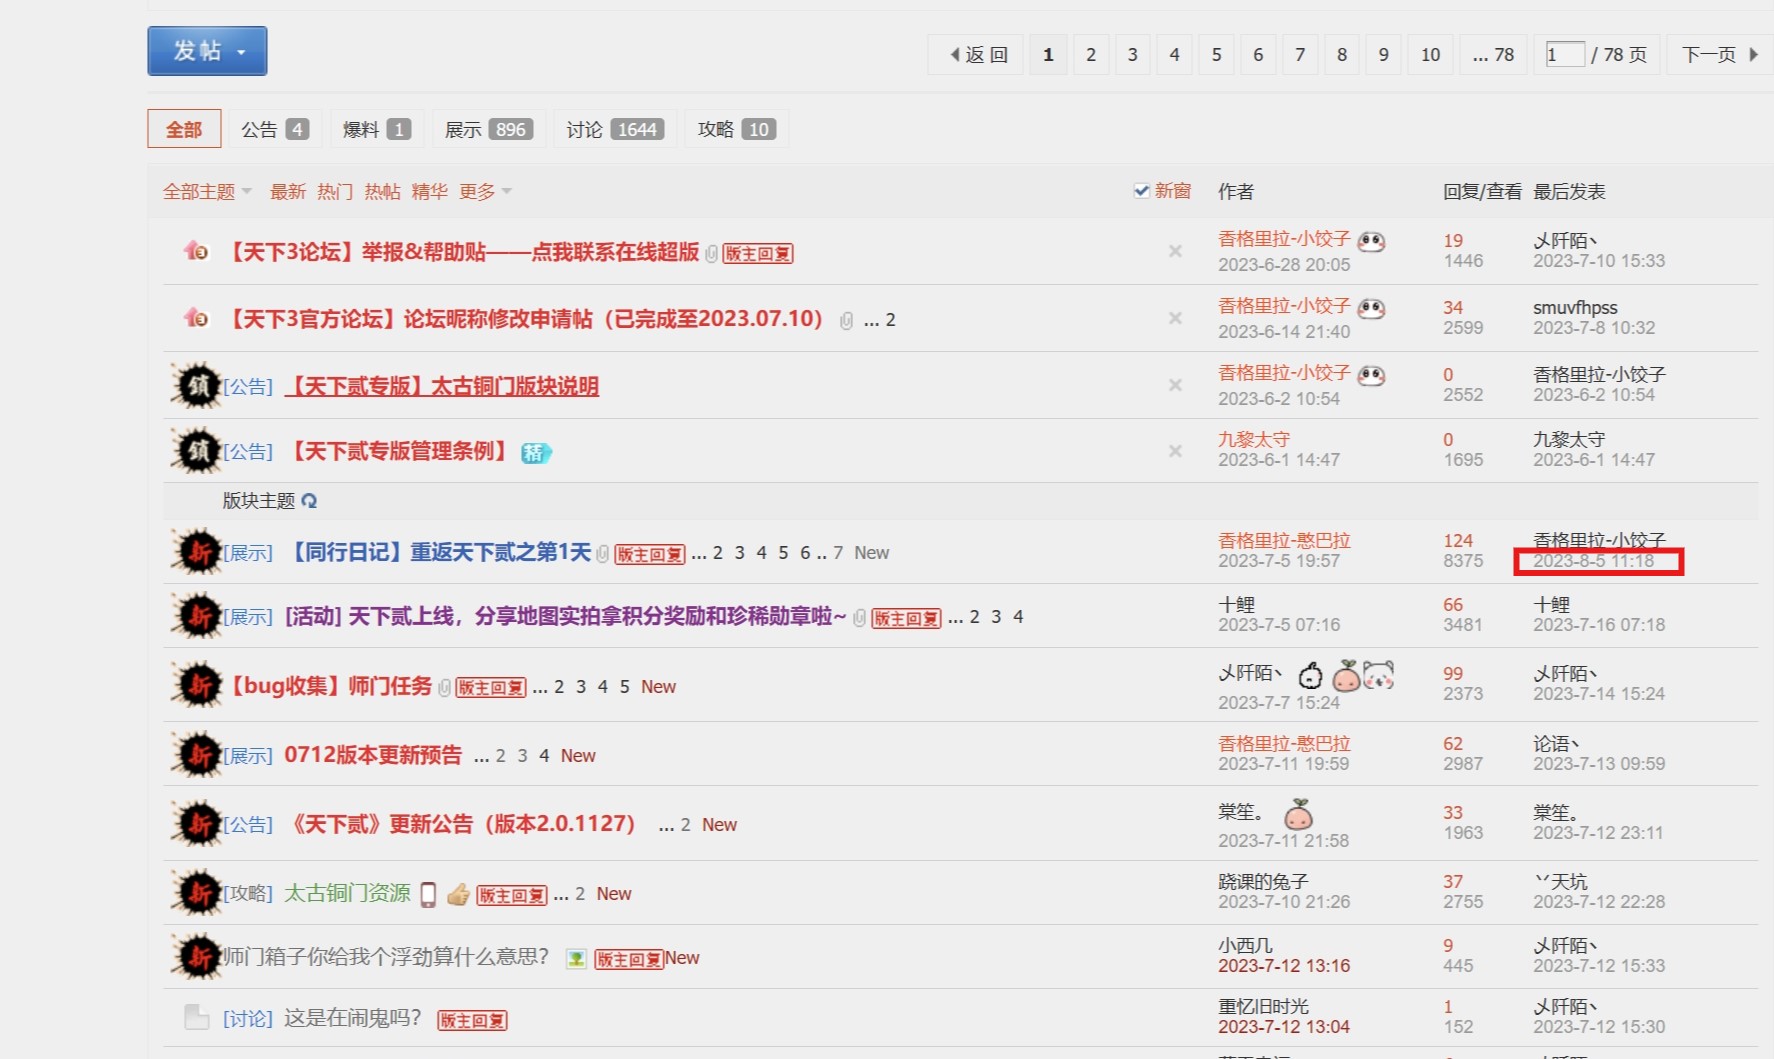Expand the 更多 sorting dropdown
Image resolution: width=1774 pixels, height=1059 pixels.
point(485,191)
